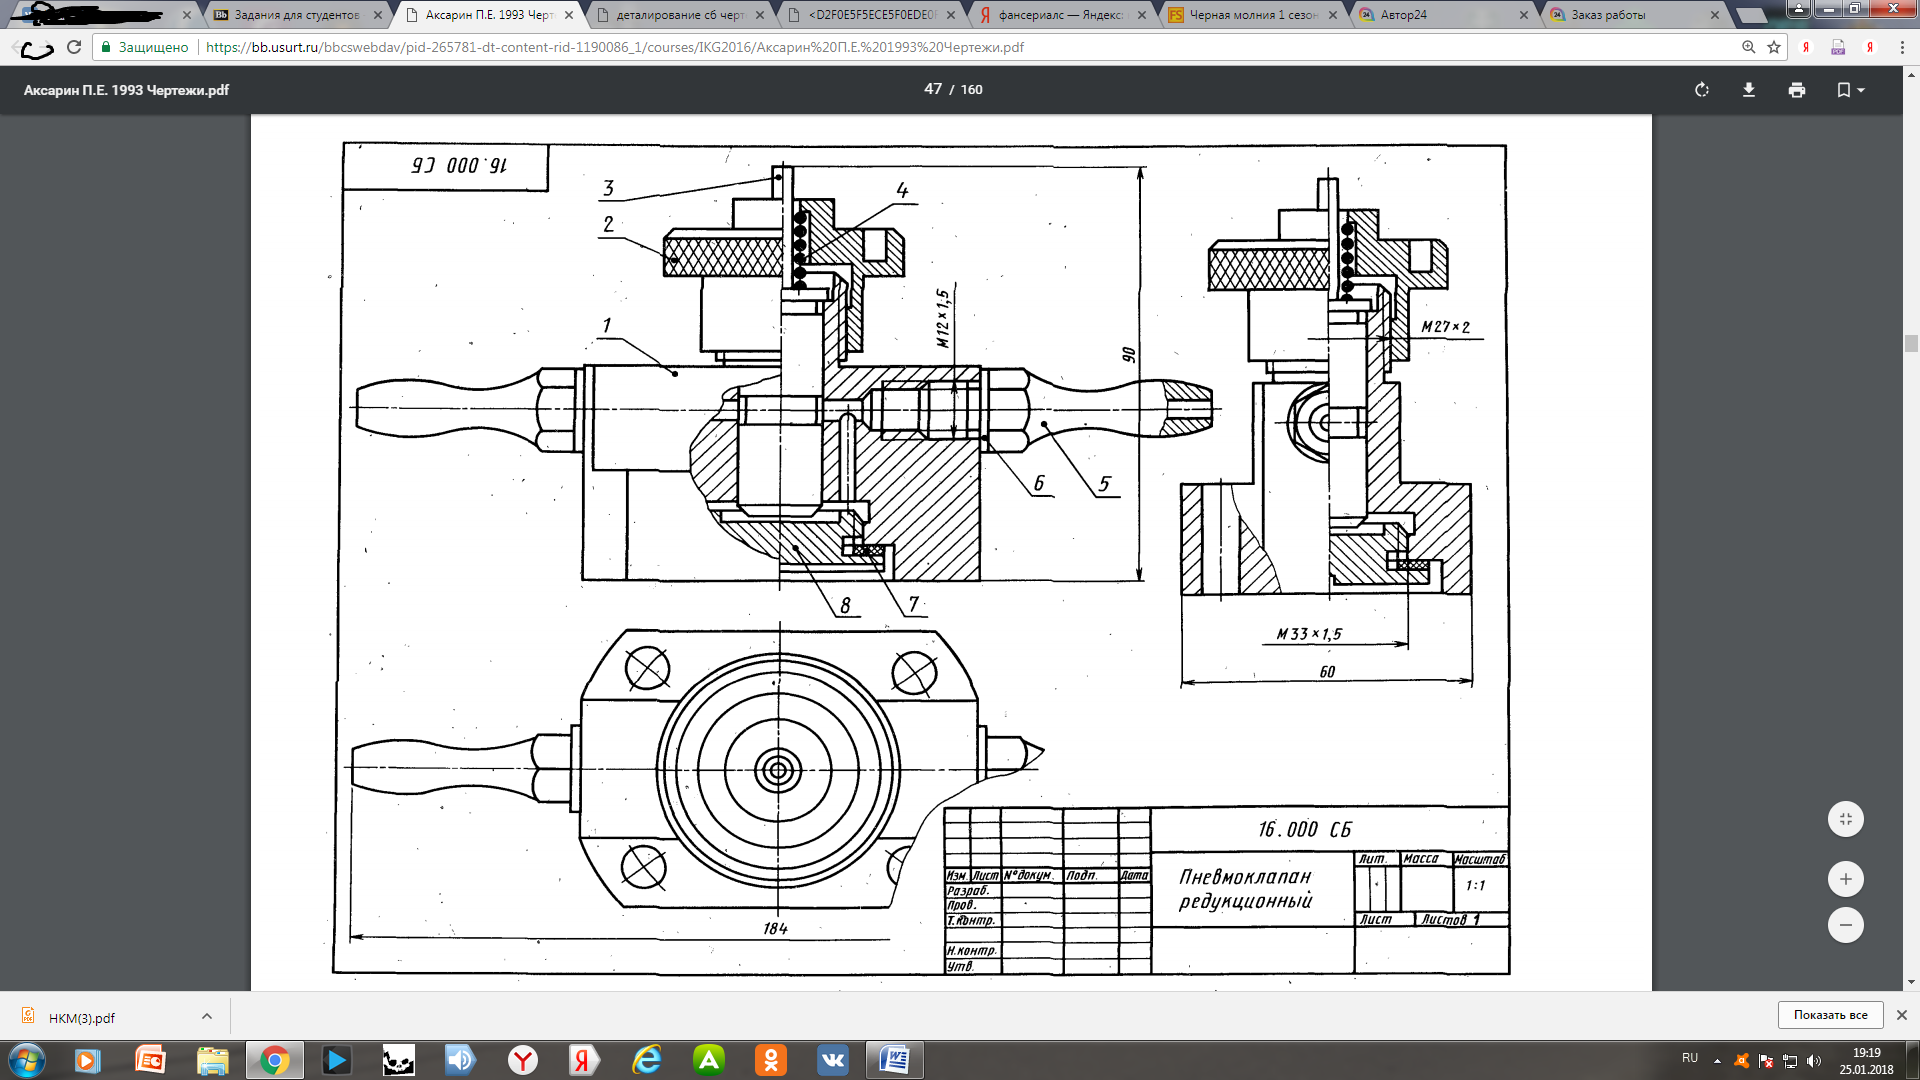
Task: Switch to the фансериалс — Яндекс tab
Action: point(1062,15)
